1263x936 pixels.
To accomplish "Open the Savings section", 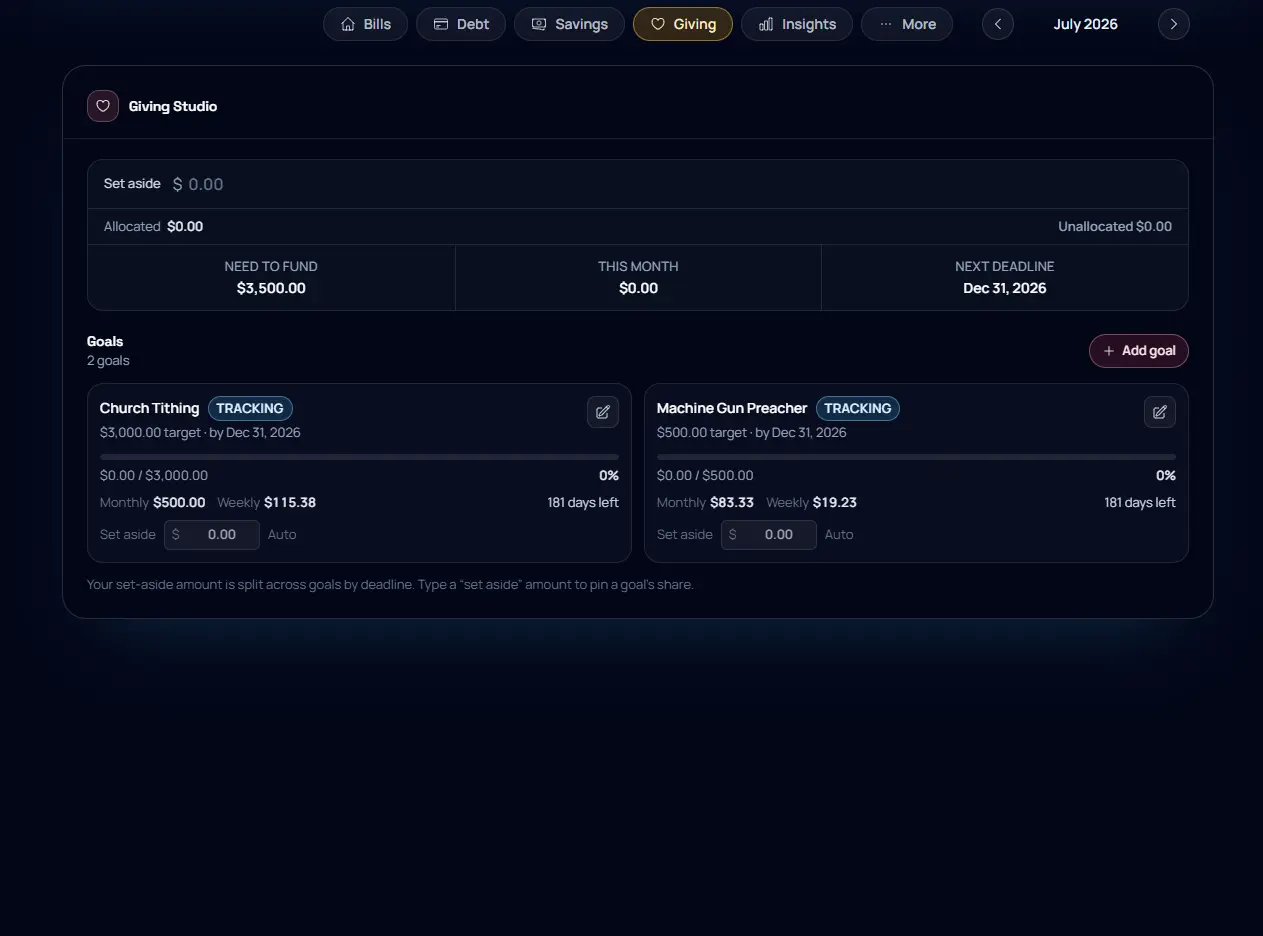I will pyautogui.click(x=569, y=24).
